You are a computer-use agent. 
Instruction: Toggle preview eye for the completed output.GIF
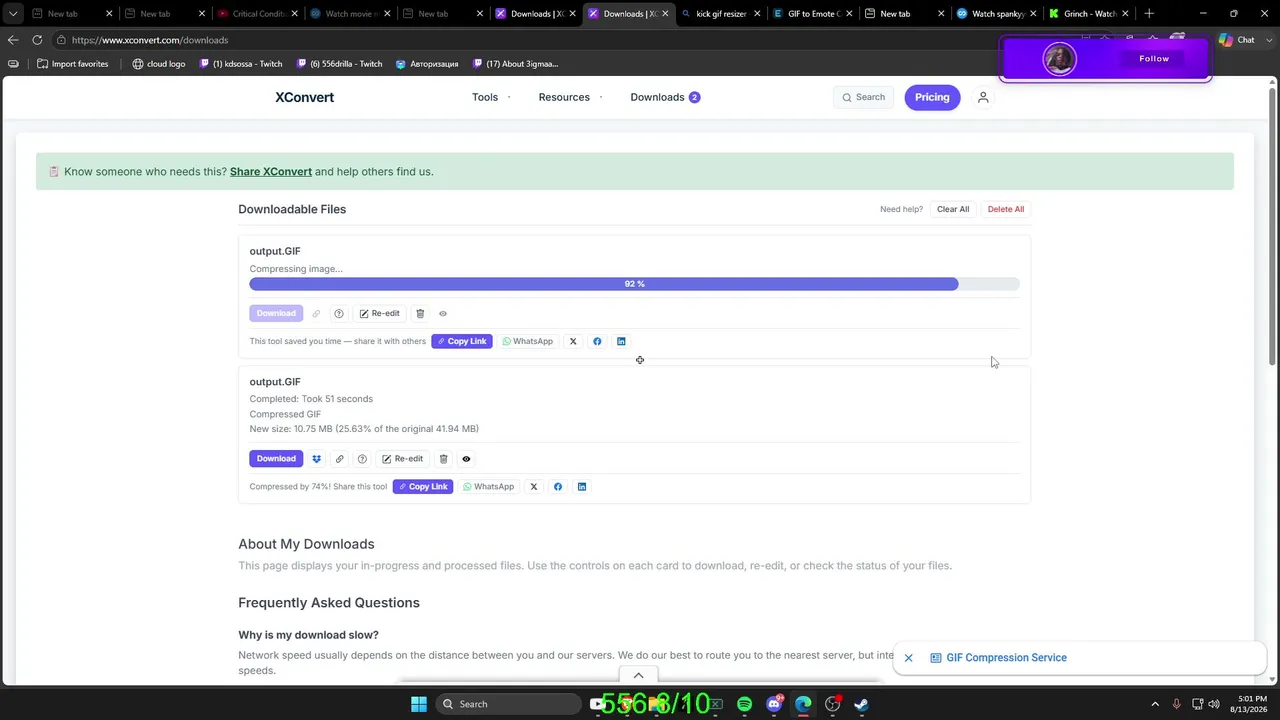(466, 459)
